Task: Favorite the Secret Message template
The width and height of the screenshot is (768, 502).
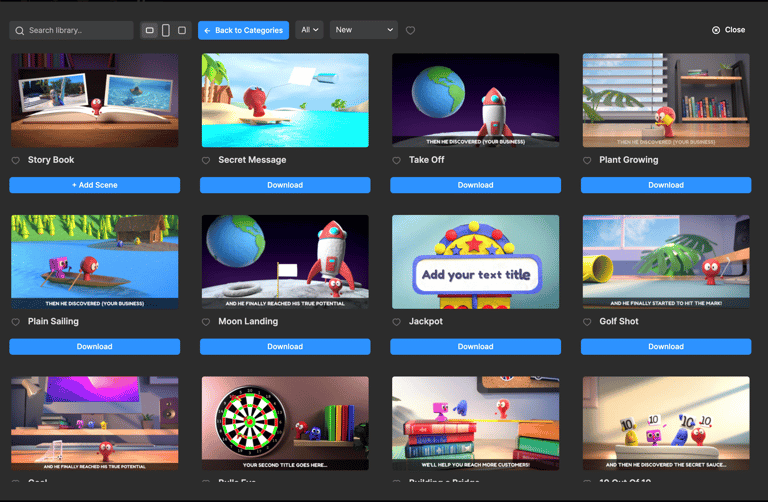Action: point(206,161)
